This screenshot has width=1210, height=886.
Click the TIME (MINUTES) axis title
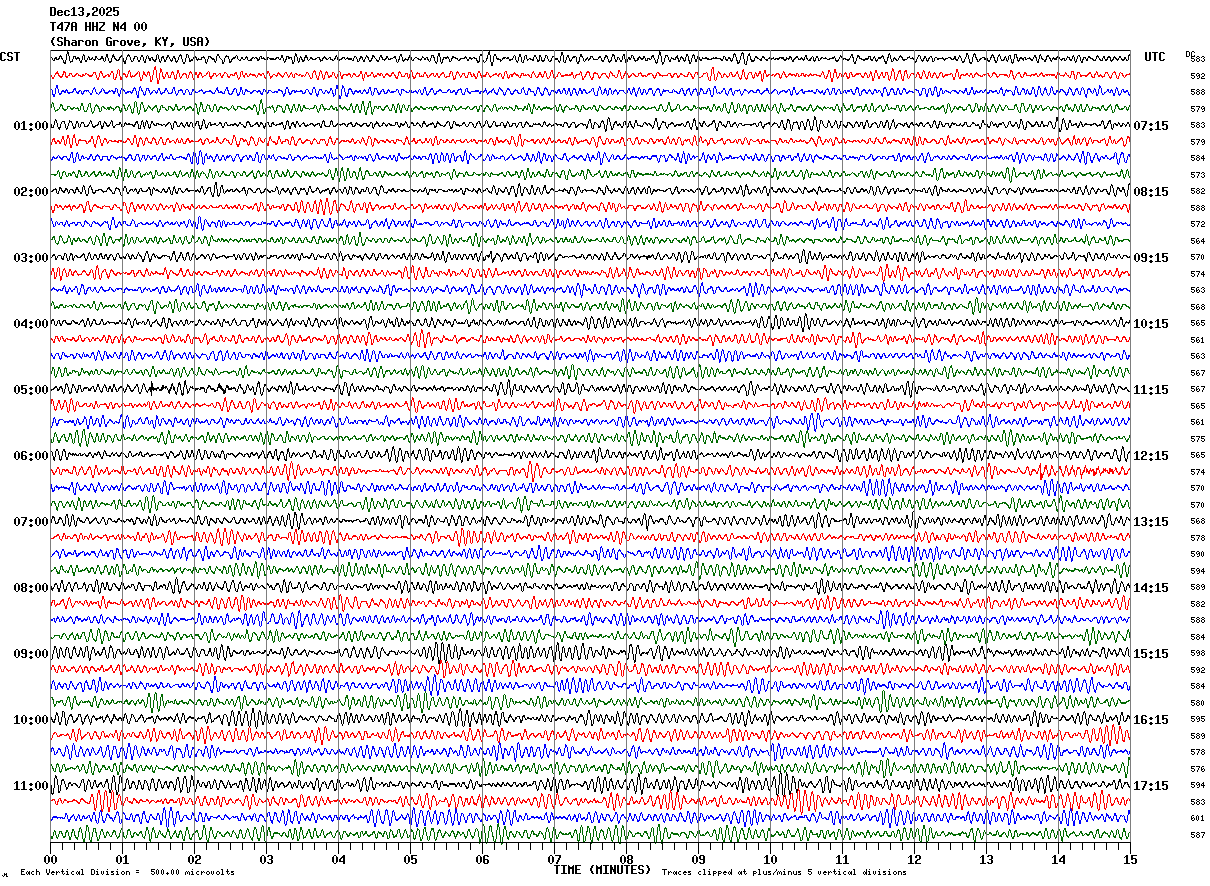click(602, 870)
